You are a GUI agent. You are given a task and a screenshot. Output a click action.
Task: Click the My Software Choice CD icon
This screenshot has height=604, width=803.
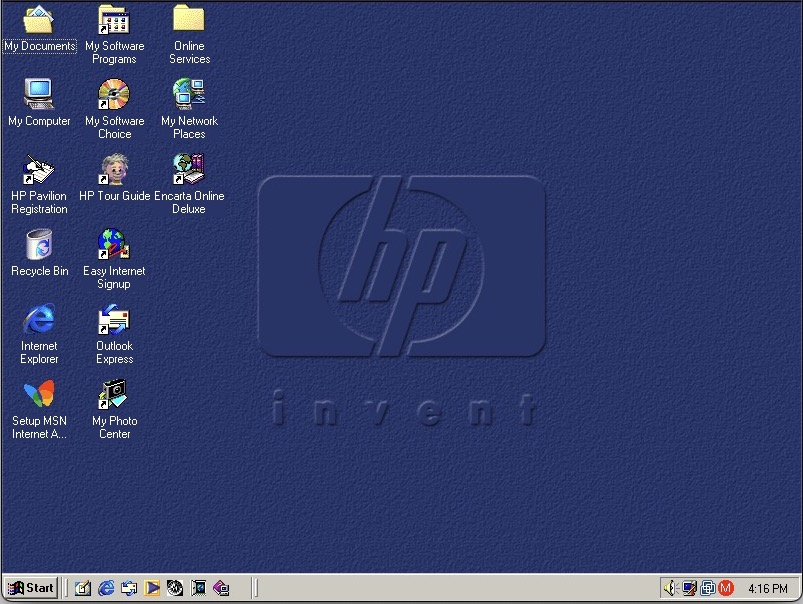click(x=114, y=95)
